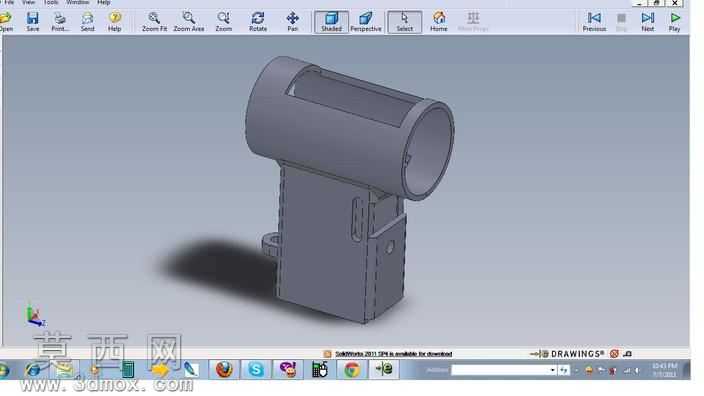Open the File menu
Screen dimensions: 704x396
click(9, 3)
